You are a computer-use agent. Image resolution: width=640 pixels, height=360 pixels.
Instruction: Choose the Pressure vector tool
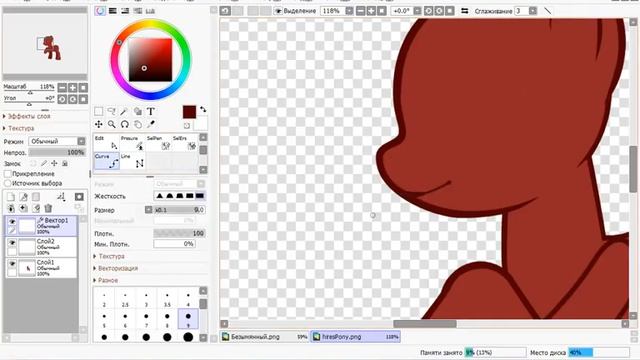click(132, 143)
